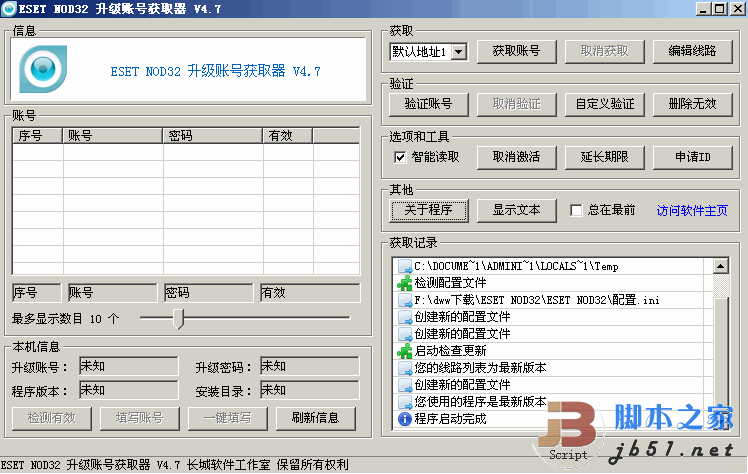
Task: Select log entry 启动检查更新
Action: click(553, 351)
